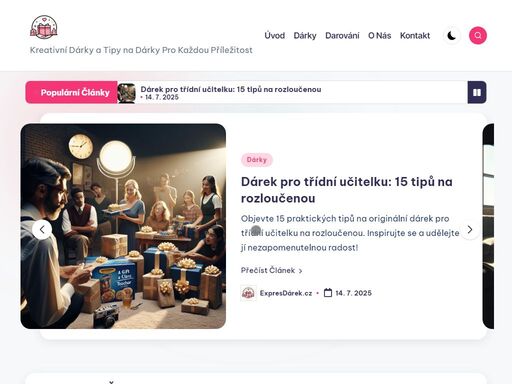Click the chevron after Přečíst Článek
The width and height of the screenshot is (512, 384).
coord(300,271)
